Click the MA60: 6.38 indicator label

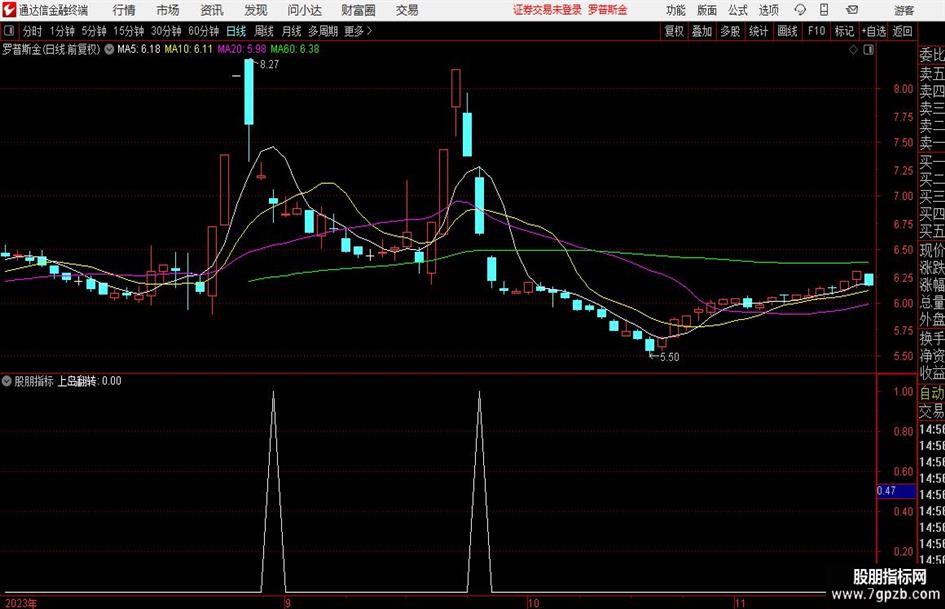click(295, 49)
